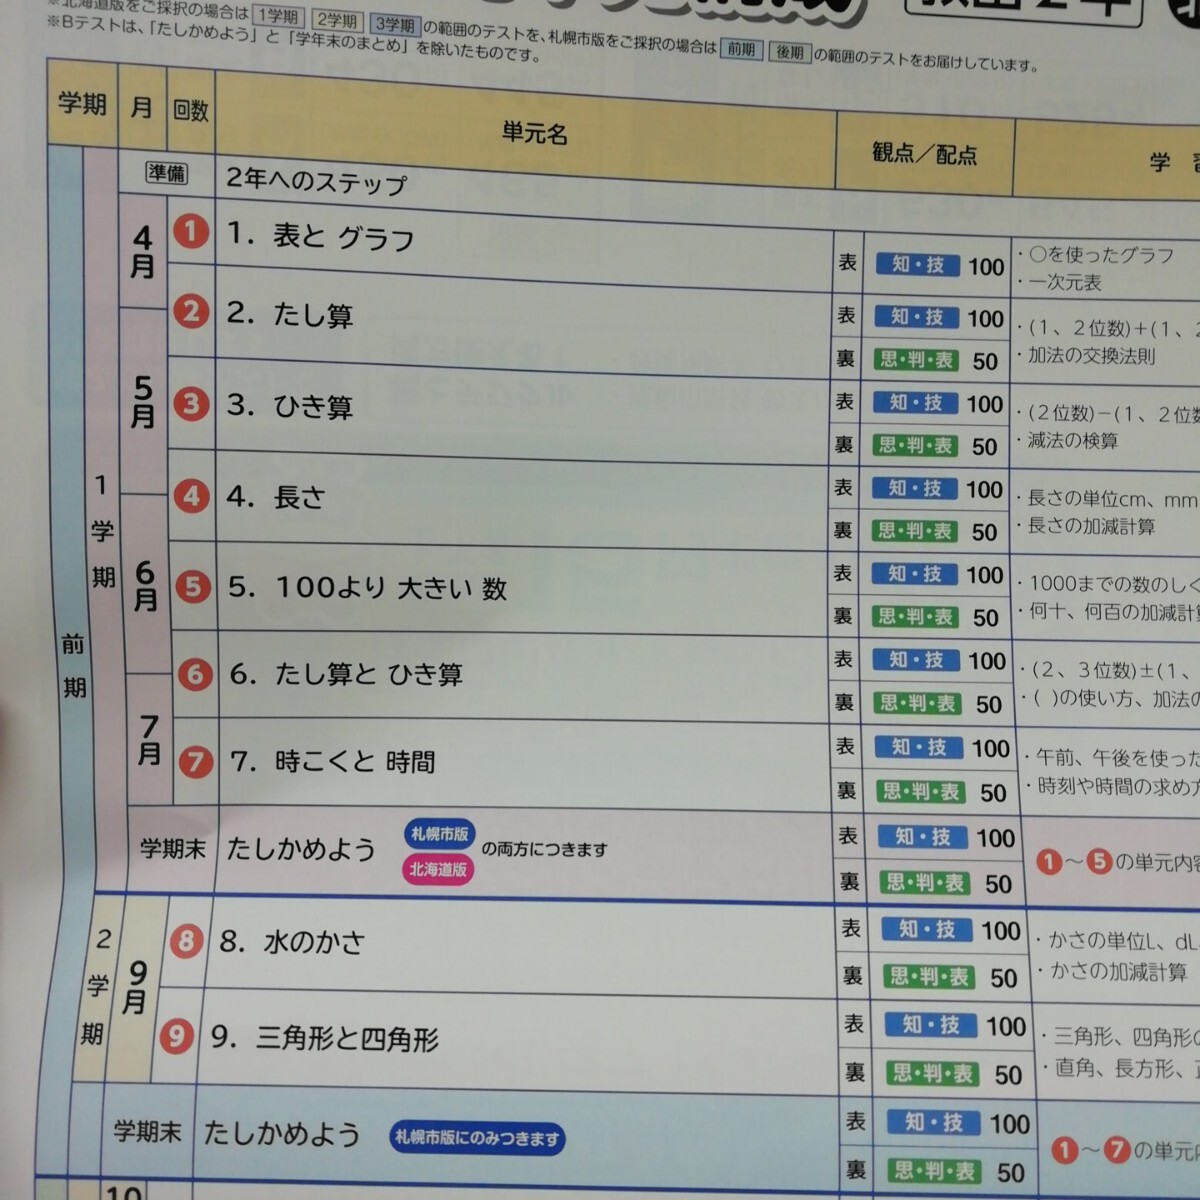Click the 思・判・表 badge in 時こくと 時間 row
Screen dimensions: 1200x1200
pos(921,792)
